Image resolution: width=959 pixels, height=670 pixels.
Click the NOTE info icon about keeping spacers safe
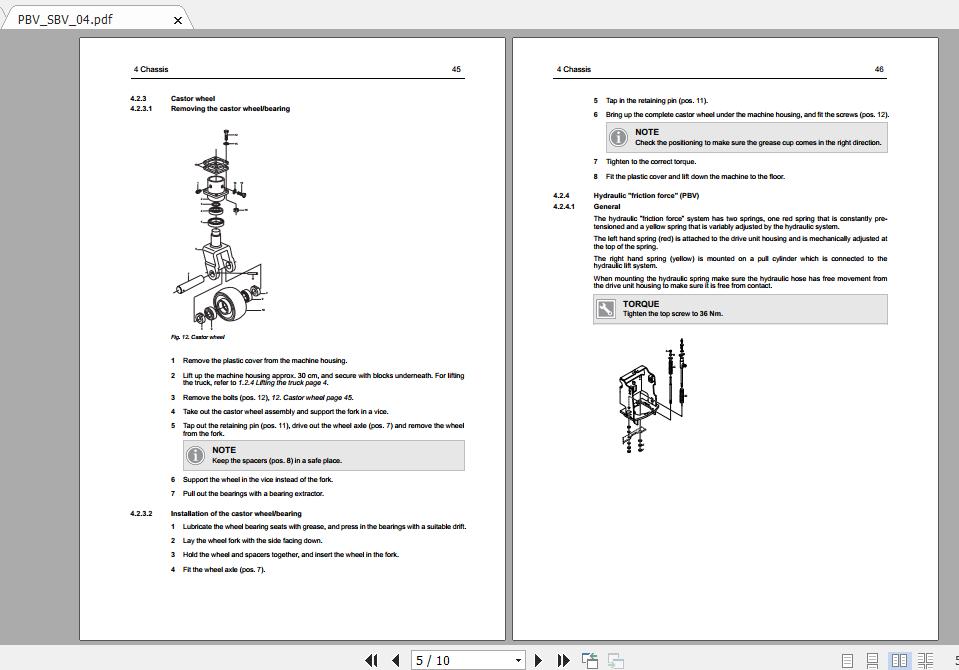195,455
